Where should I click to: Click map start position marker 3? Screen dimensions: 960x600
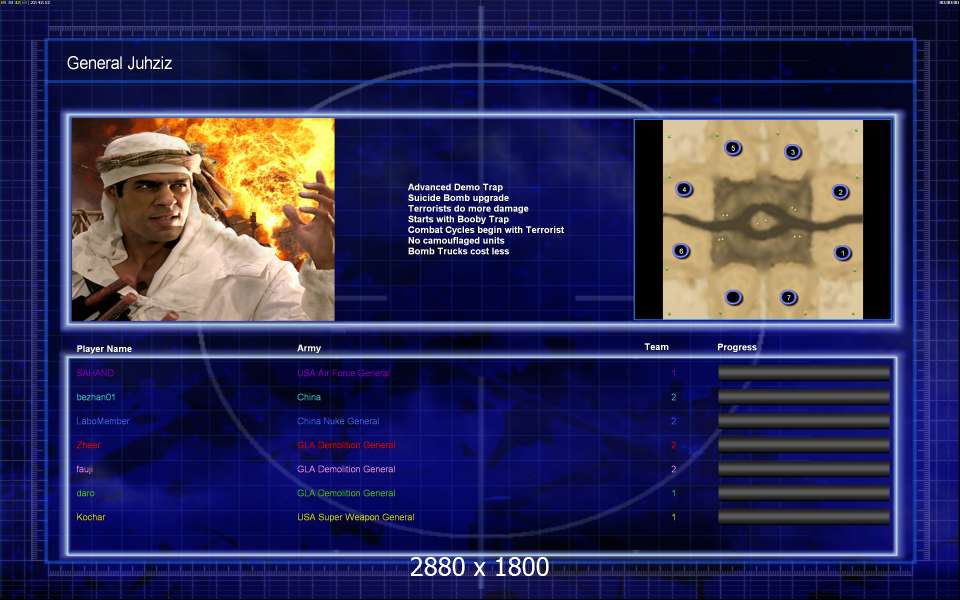(x=793, y=152)
